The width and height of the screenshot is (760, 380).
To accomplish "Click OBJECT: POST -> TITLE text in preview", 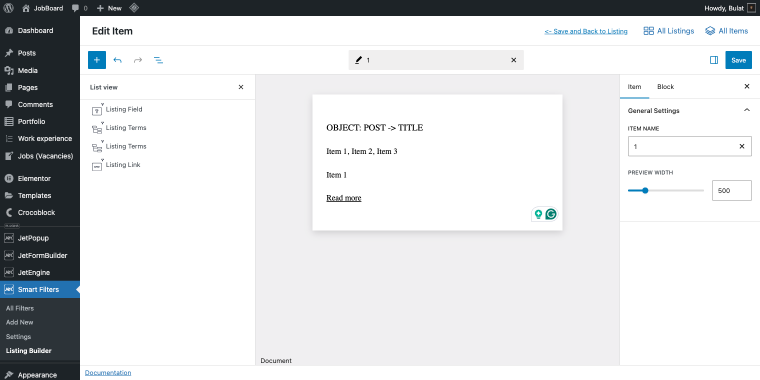I will (x=375, y=128).
